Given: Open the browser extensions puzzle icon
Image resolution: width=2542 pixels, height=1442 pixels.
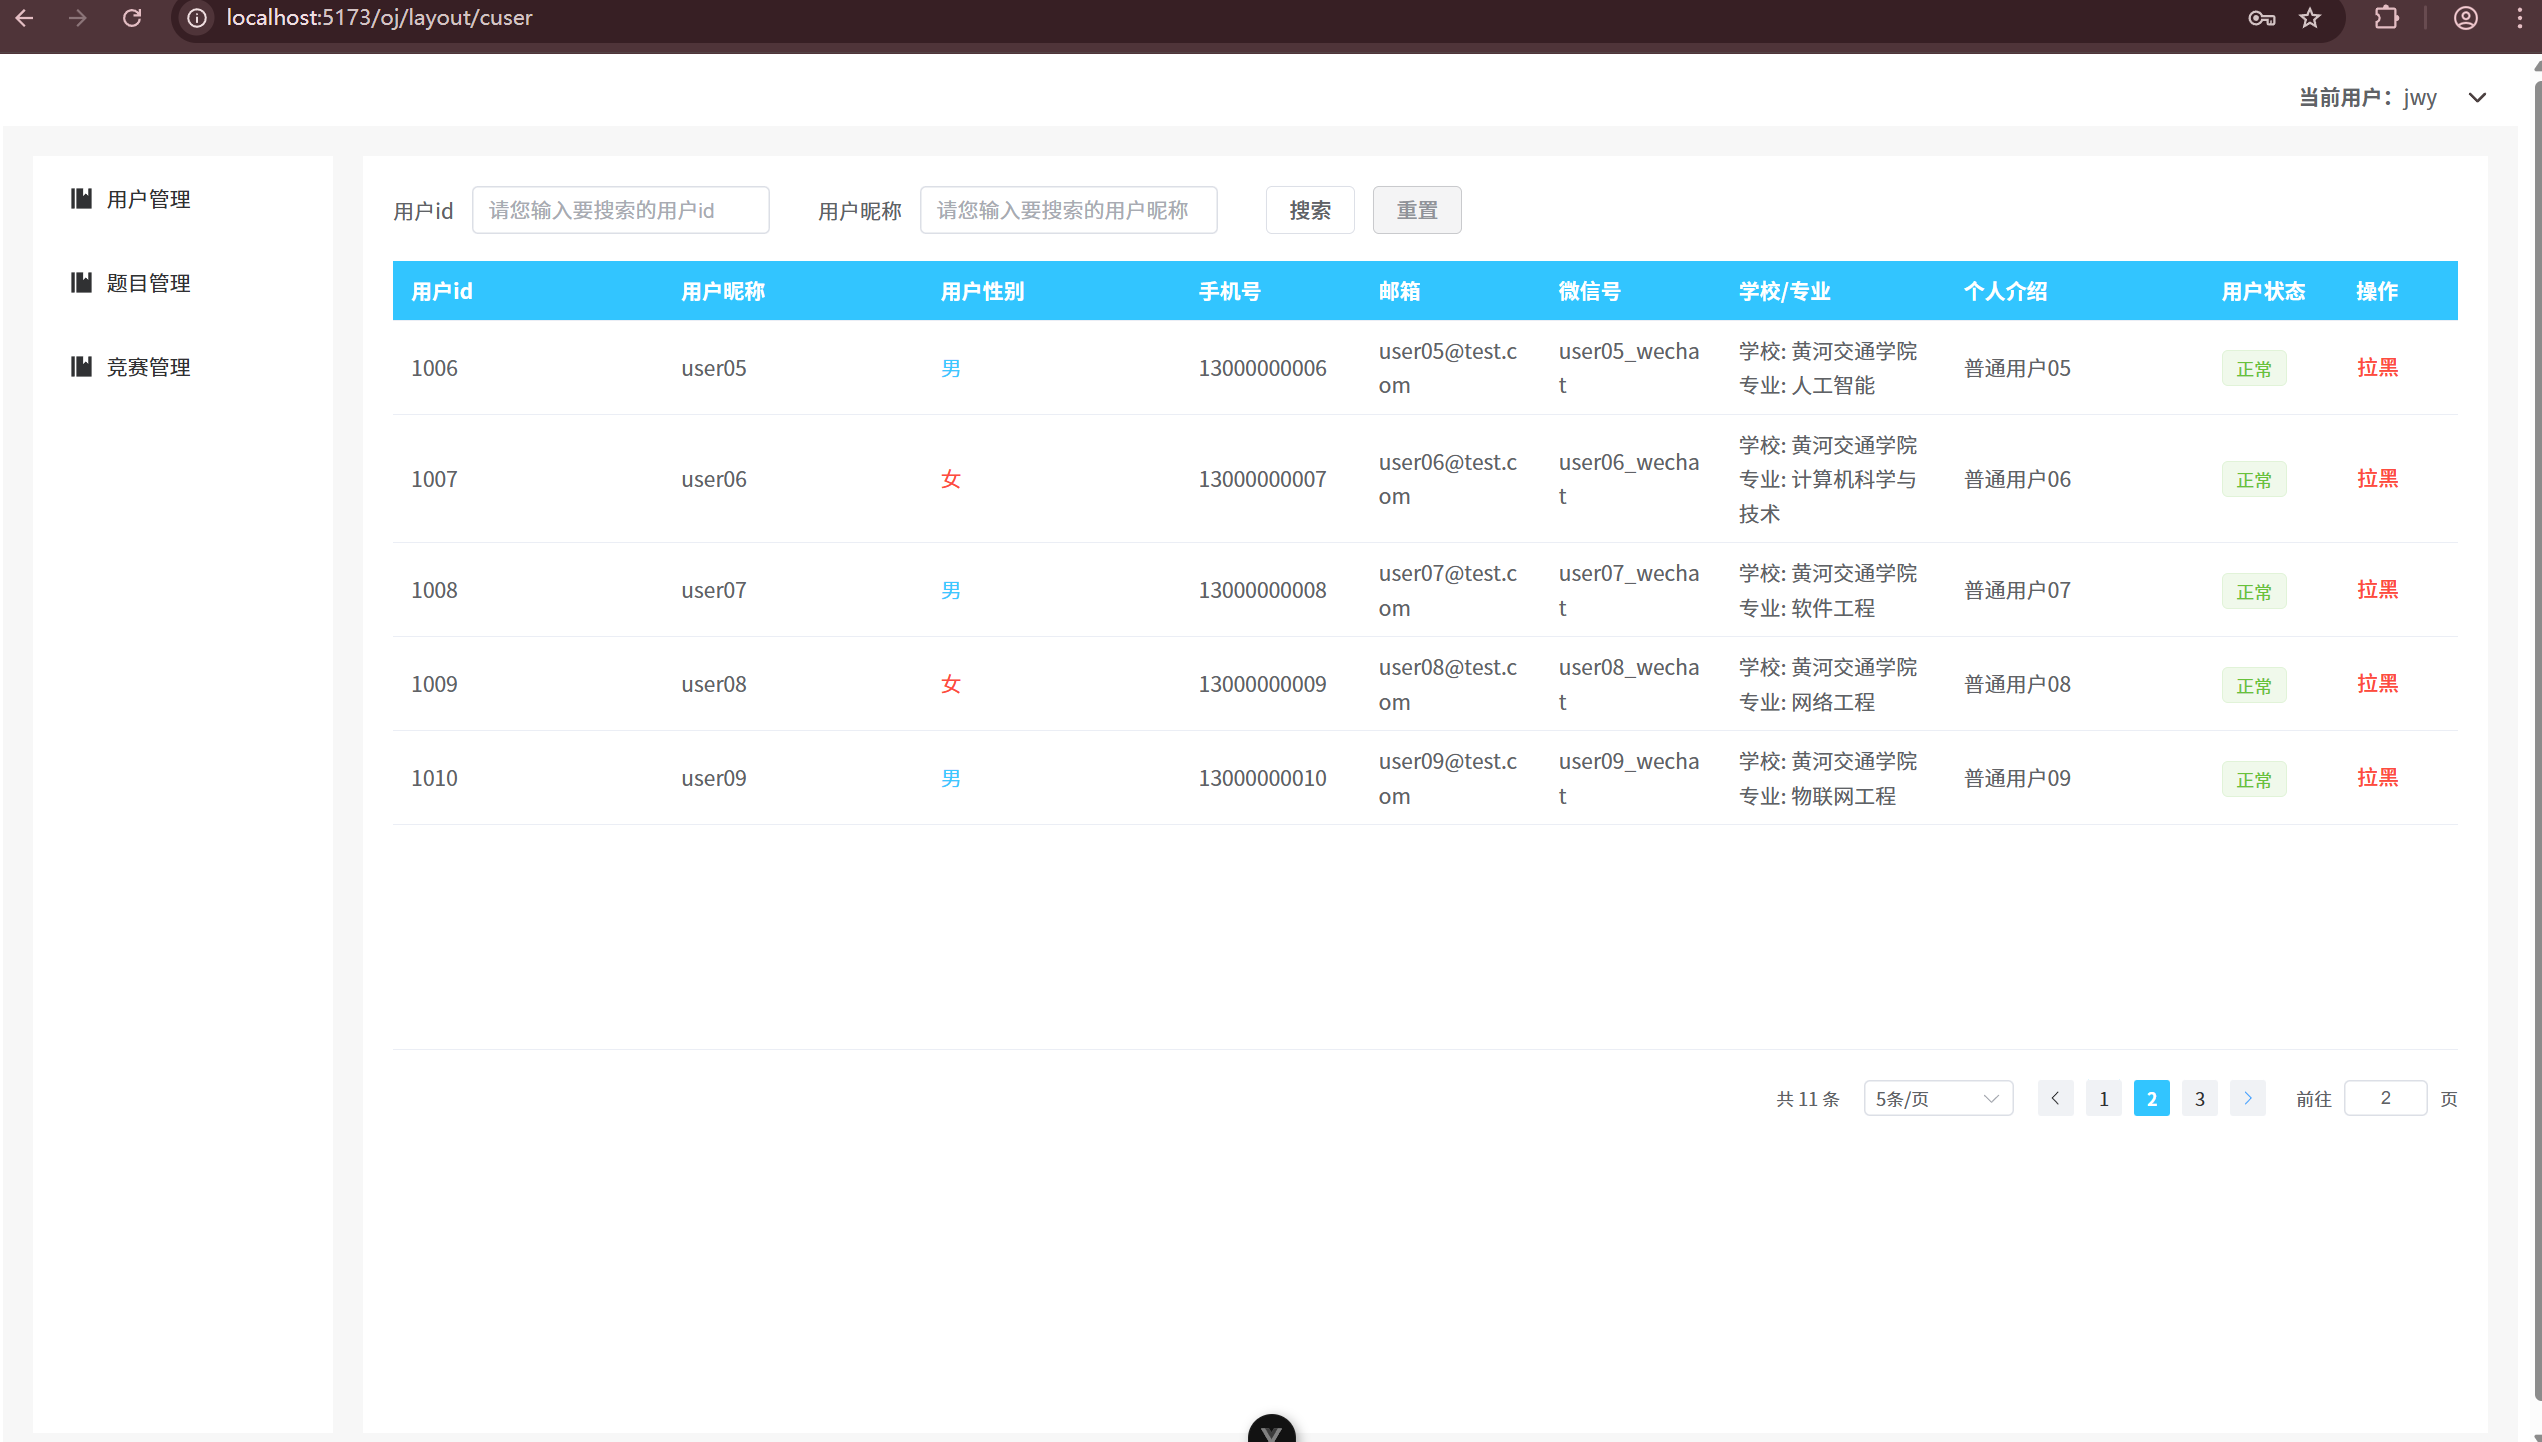Looking at the screenshot, I should coord(2386,18).
